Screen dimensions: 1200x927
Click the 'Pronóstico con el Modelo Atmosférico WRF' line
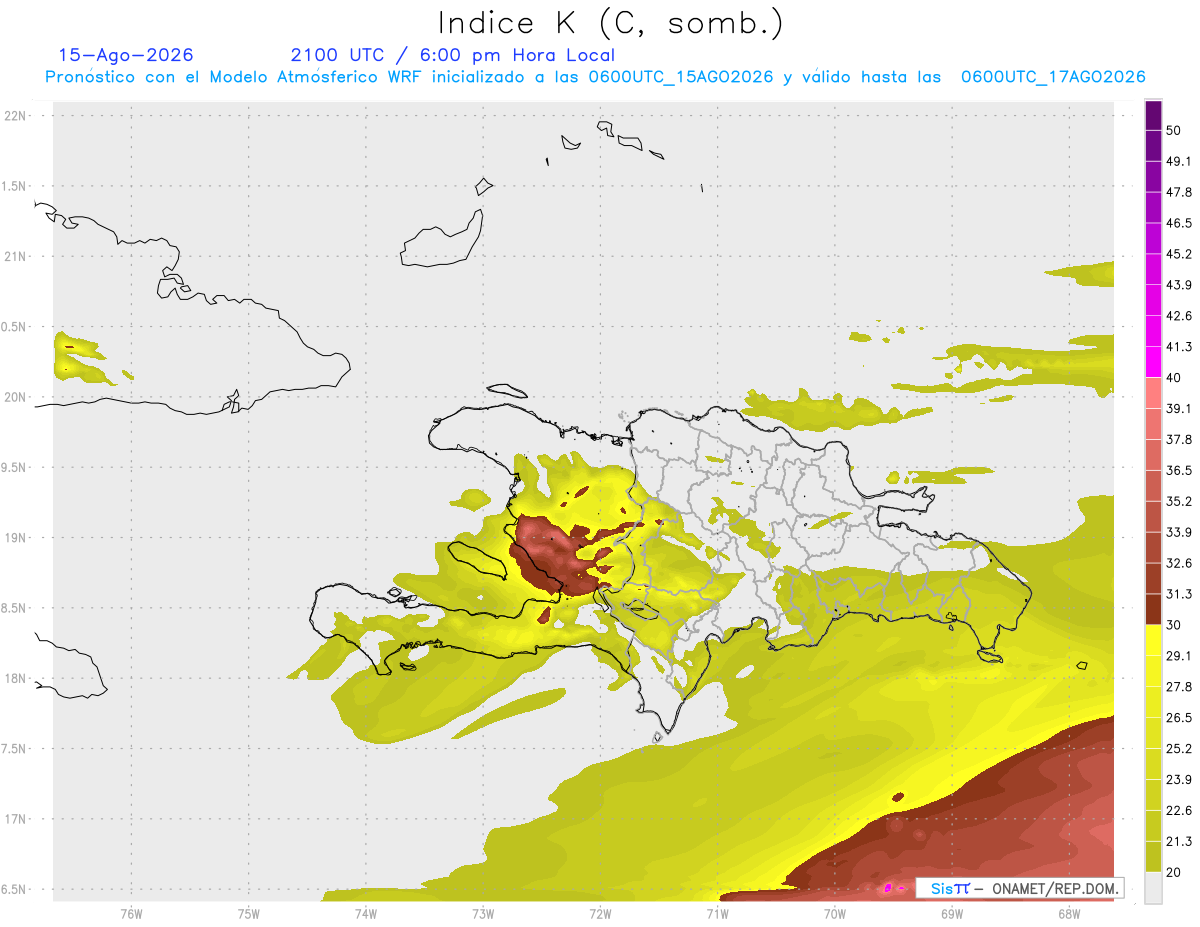tap(595, 77)
